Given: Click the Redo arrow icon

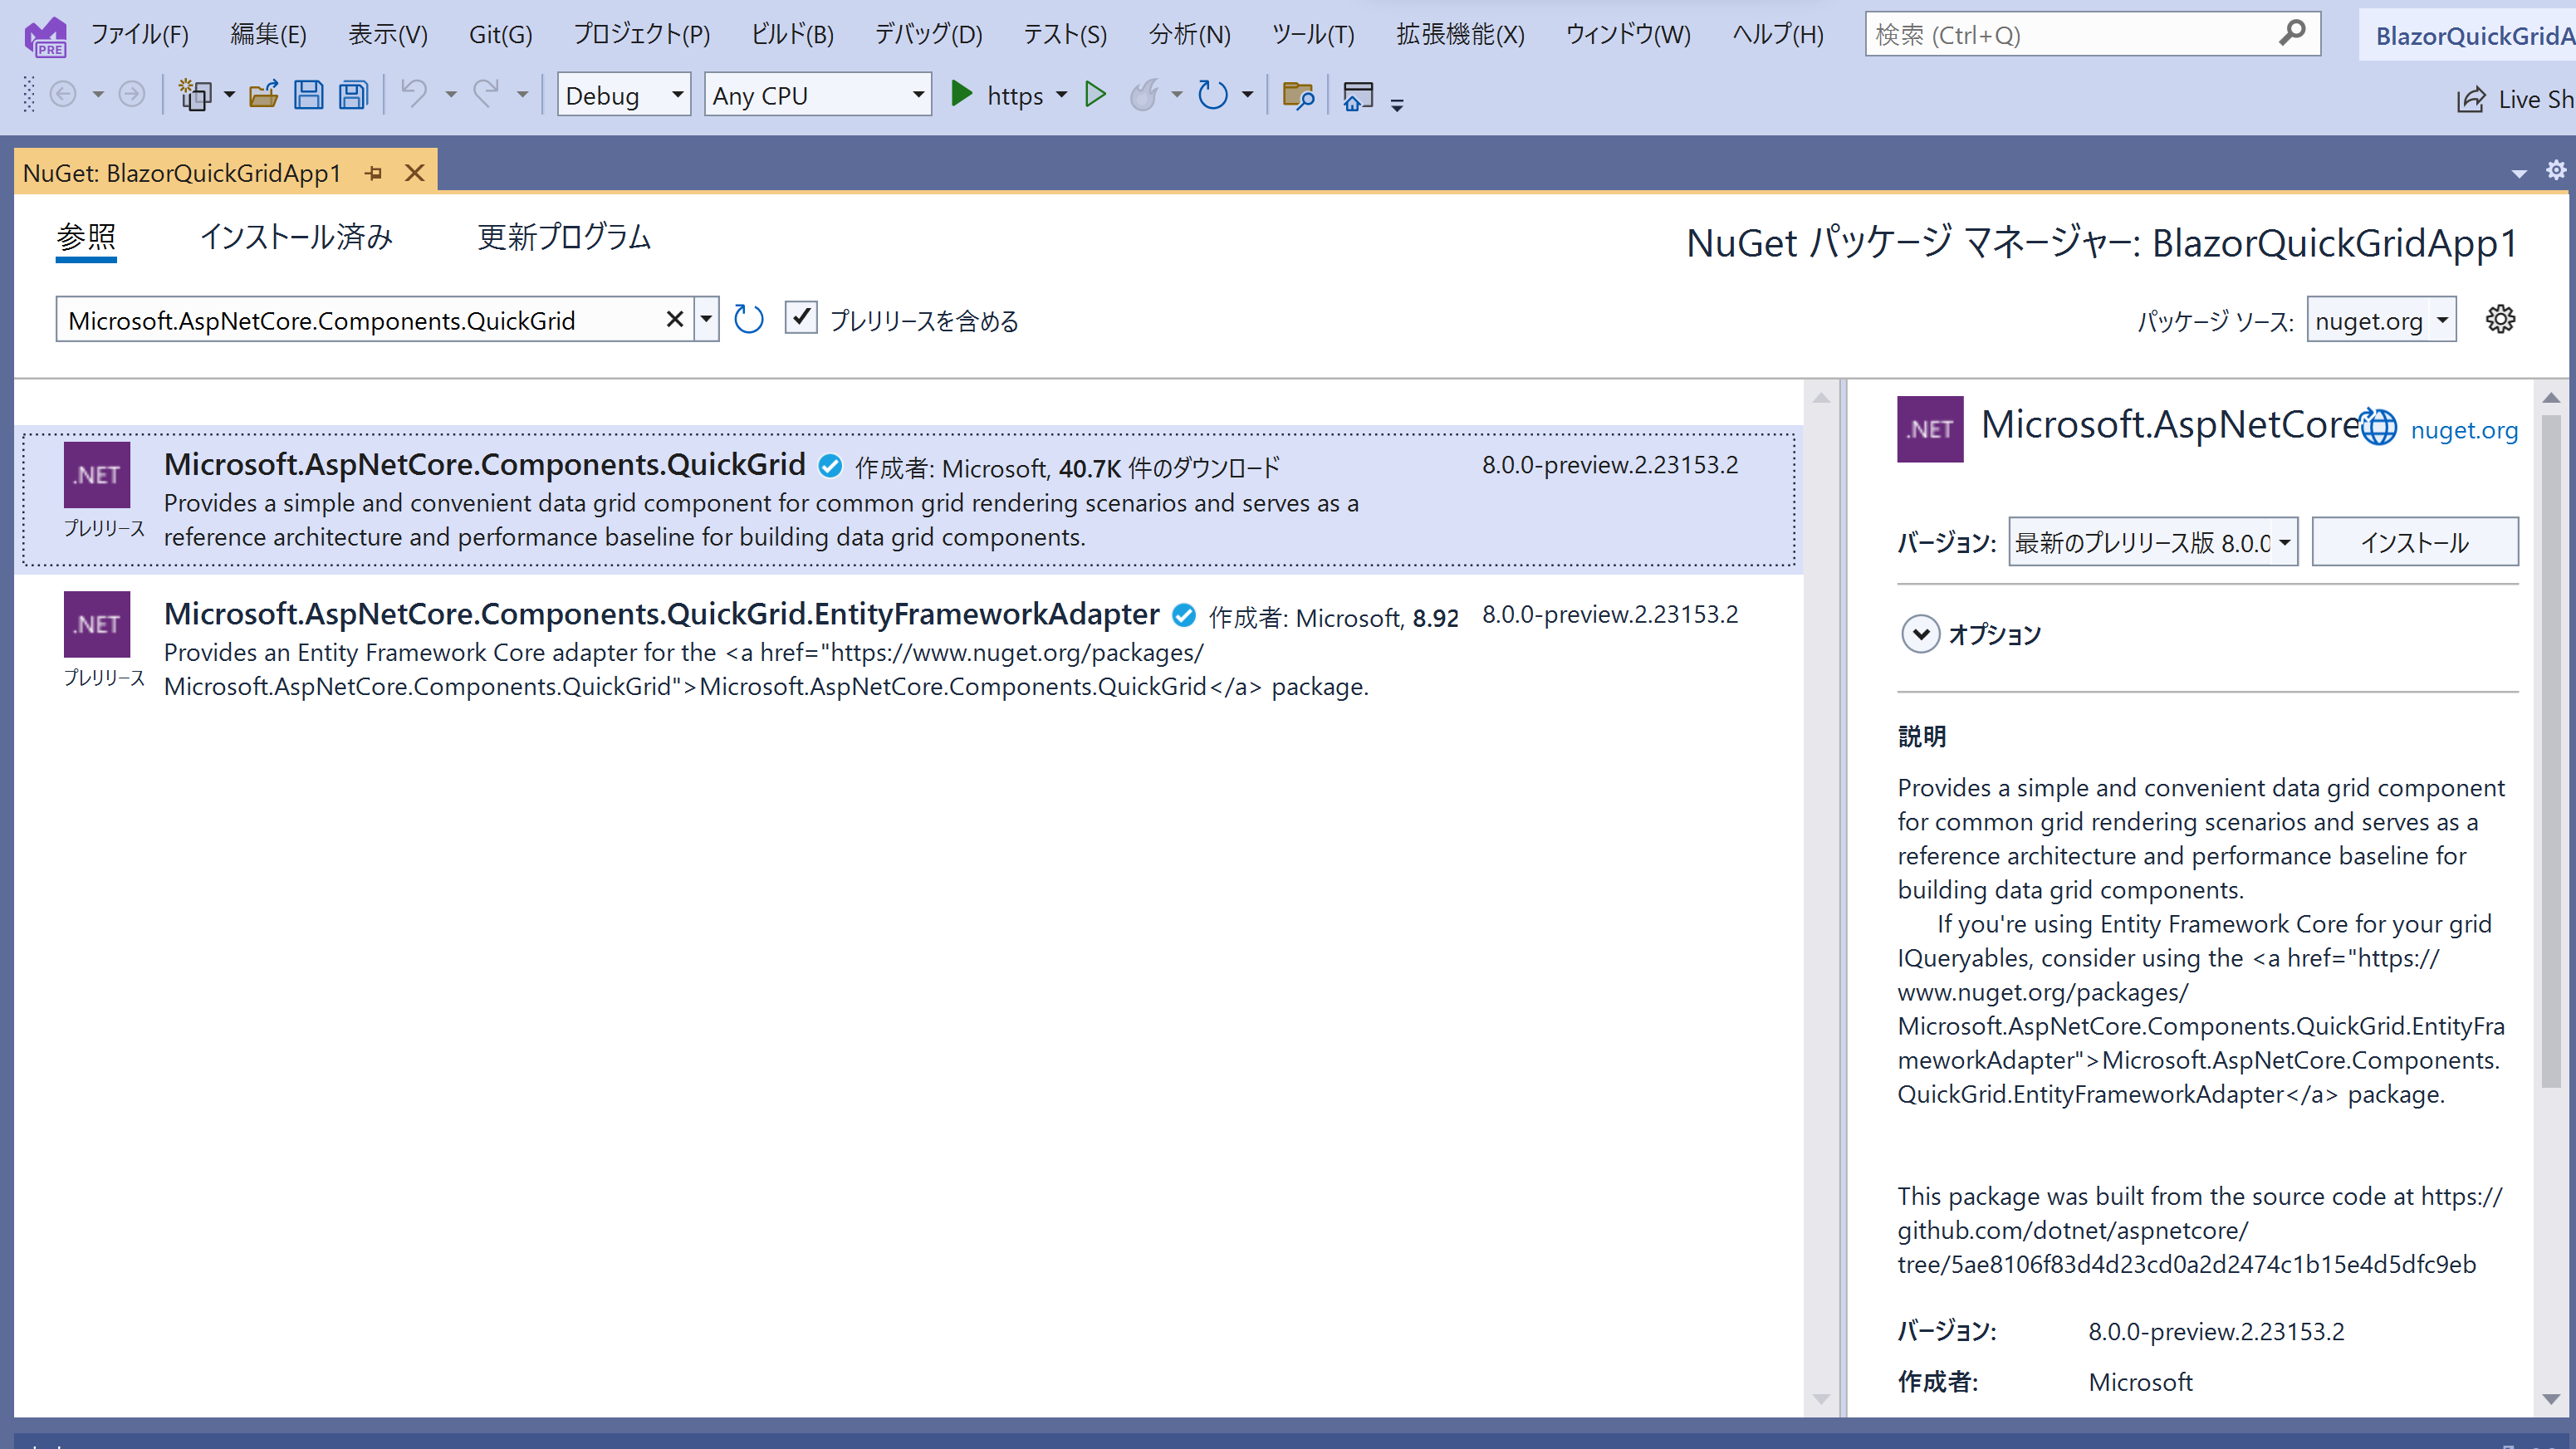Looking at the screenshot, I should [x=486, y=95].
